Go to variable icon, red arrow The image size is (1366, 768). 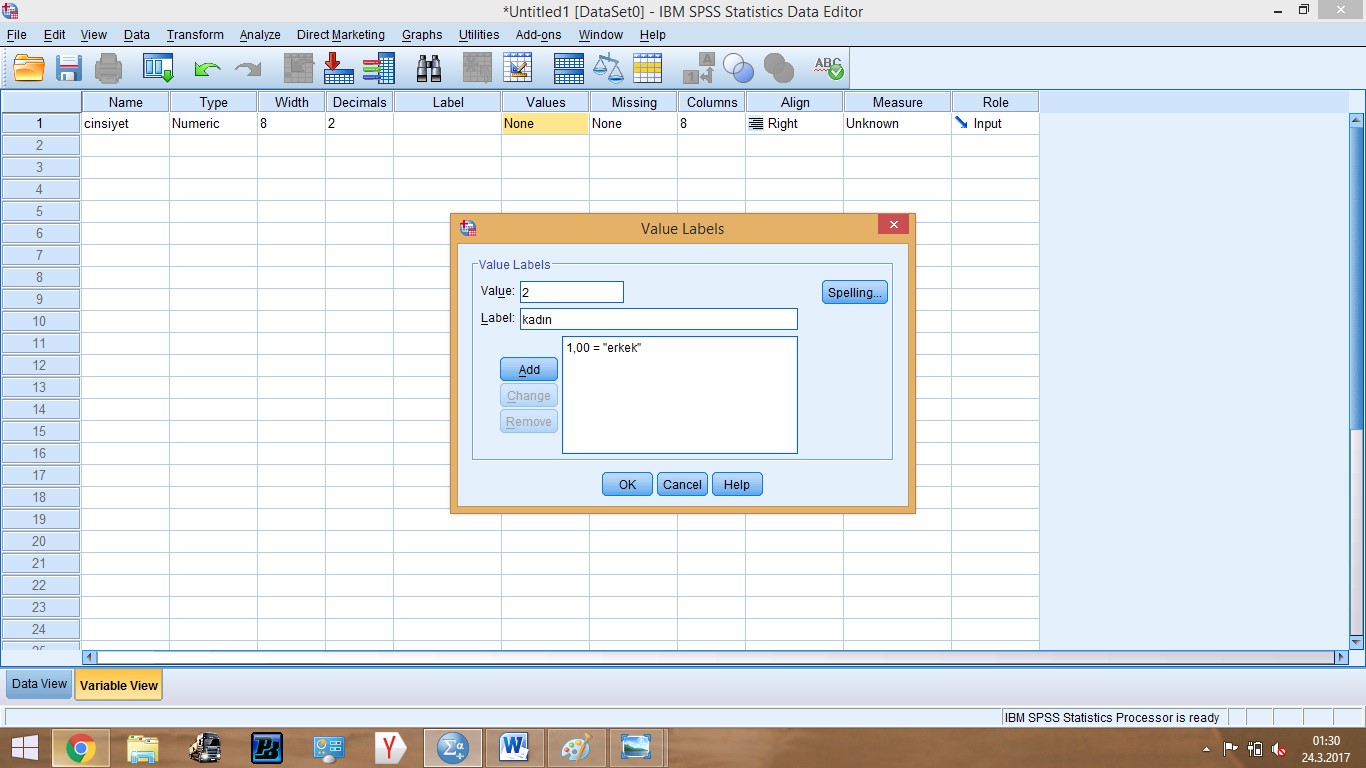click(339, 68)
